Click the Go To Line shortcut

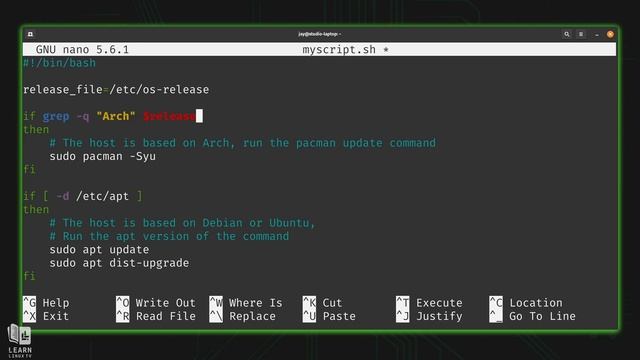point(533,316)
